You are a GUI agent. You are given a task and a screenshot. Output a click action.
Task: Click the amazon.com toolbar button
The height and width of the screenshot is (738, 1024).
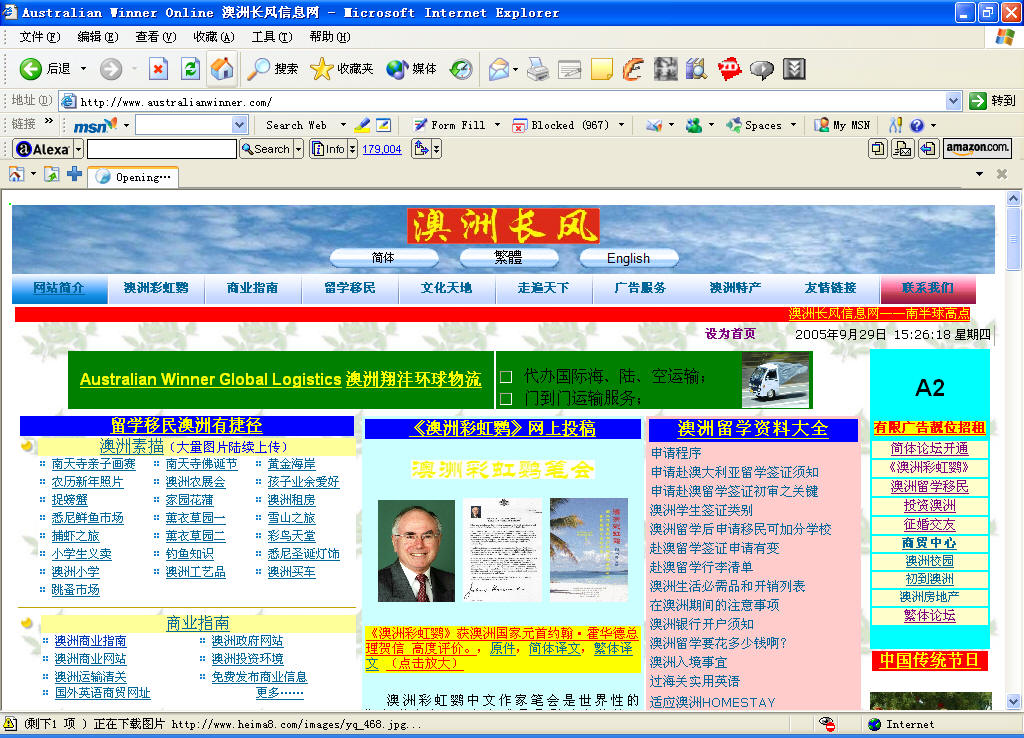(977, 148)
